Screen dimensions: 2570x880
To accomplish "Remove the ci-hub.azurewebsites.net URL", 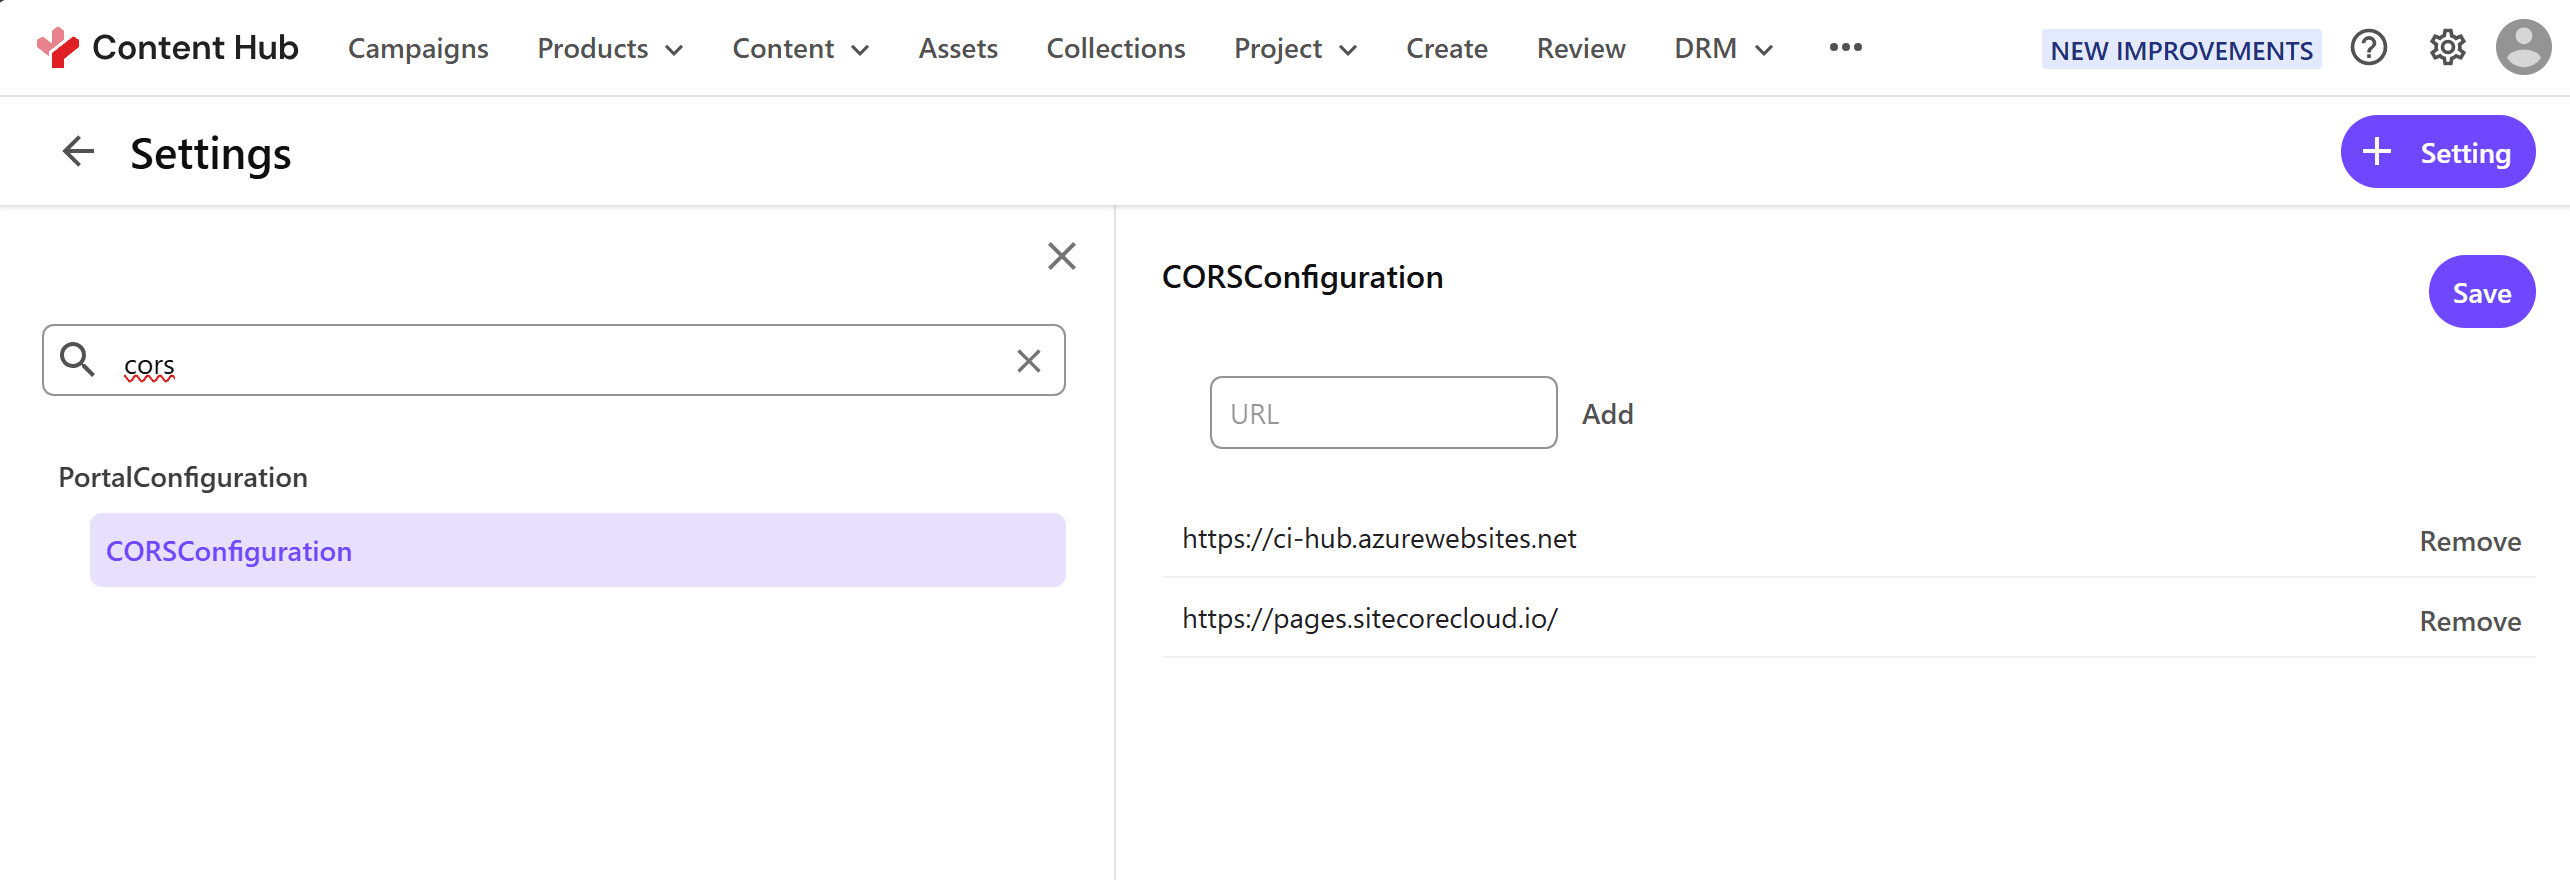I will click(2469, 541).
